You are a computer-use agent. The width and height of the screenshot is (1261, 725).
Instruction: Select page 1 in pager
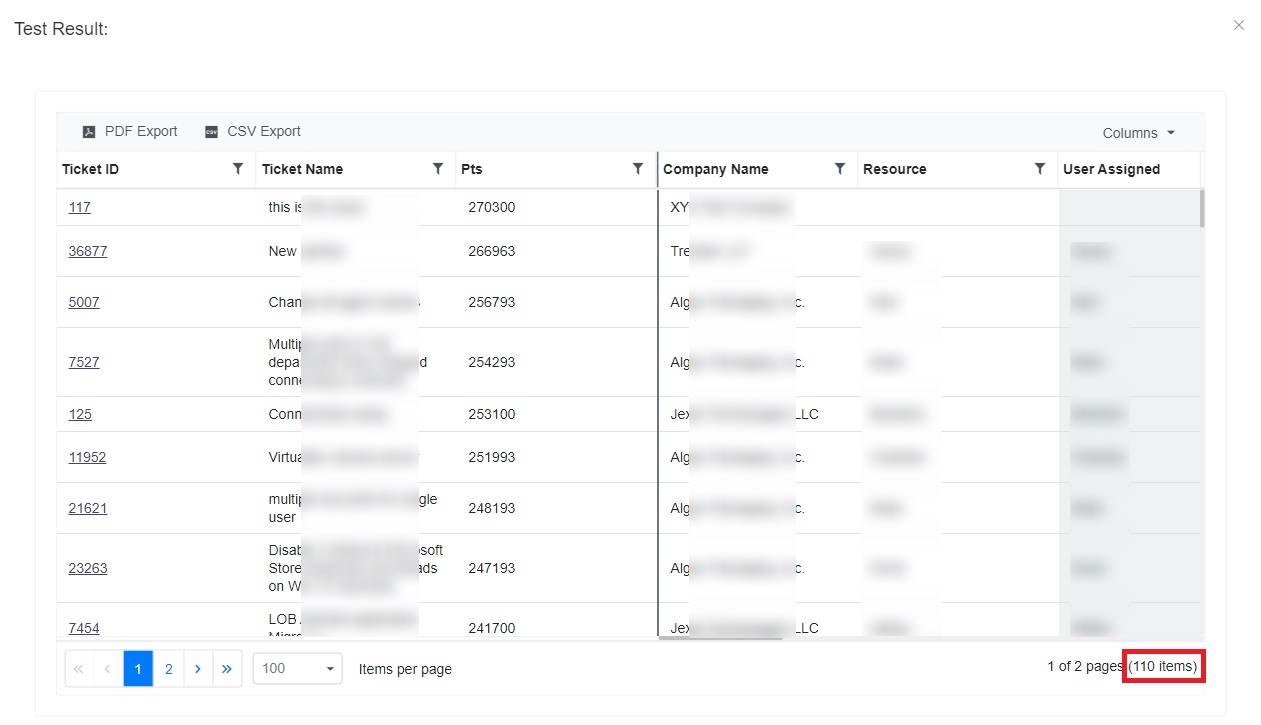tap(138, 669)
